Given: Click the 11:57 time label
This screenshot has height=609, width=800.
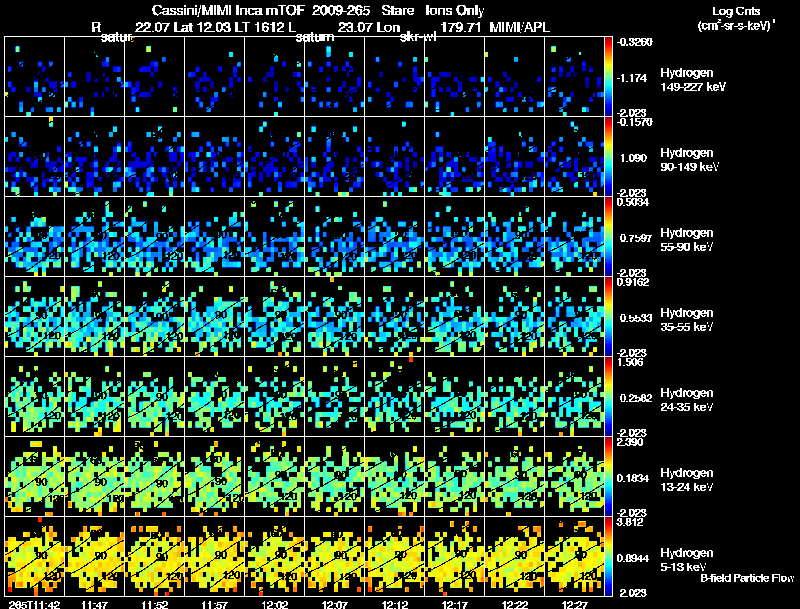Looking at the screenshot, I should [214, 604].
